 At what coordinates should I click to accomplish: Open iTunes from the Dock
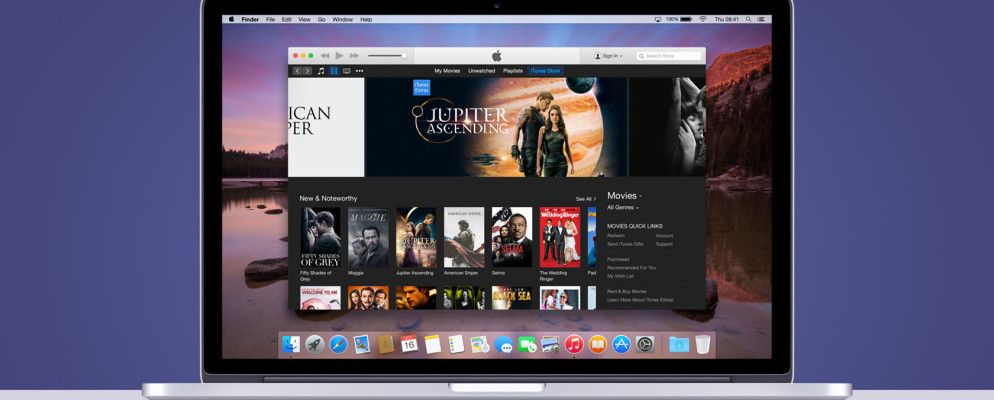(x=574, y=344)
